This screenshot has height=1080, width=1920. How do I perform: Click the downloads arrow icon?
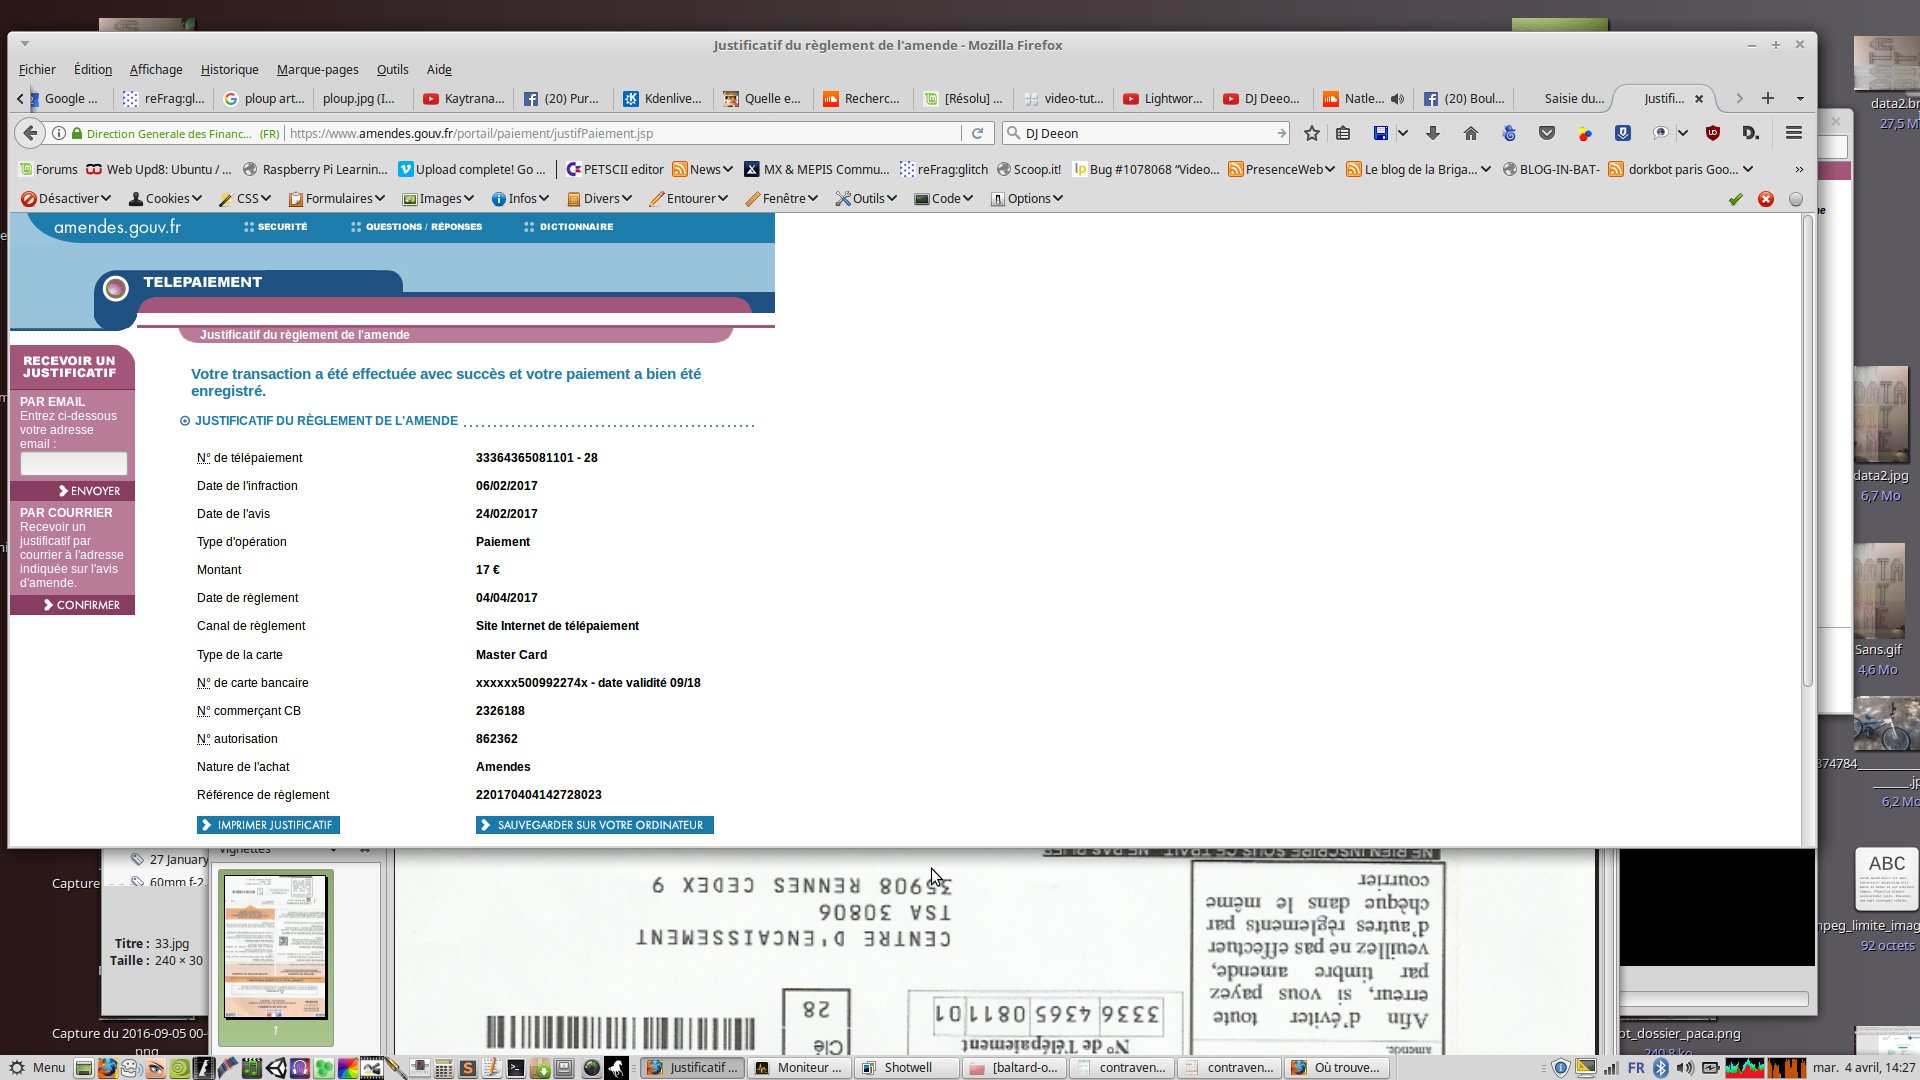1432,133
